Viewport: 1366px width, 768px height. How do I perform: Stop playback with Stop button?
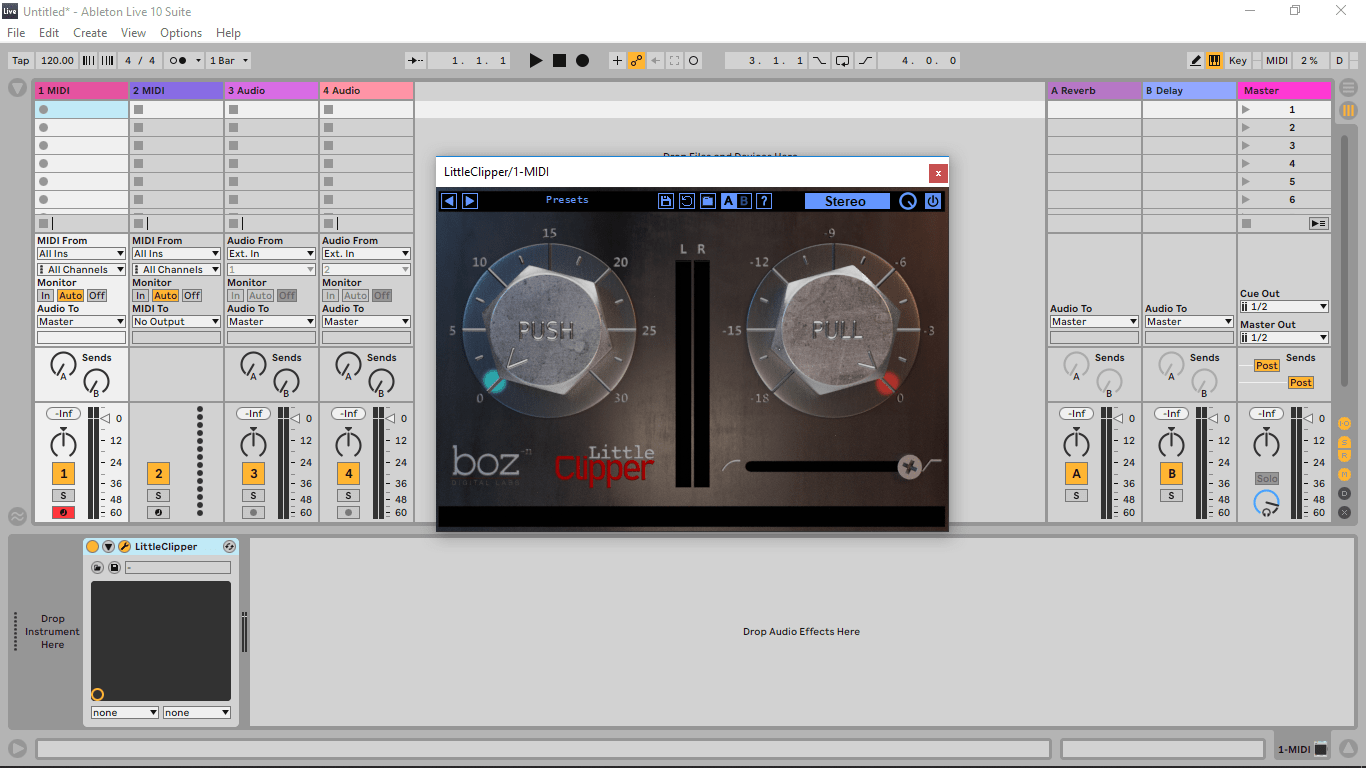coord(559,61)
